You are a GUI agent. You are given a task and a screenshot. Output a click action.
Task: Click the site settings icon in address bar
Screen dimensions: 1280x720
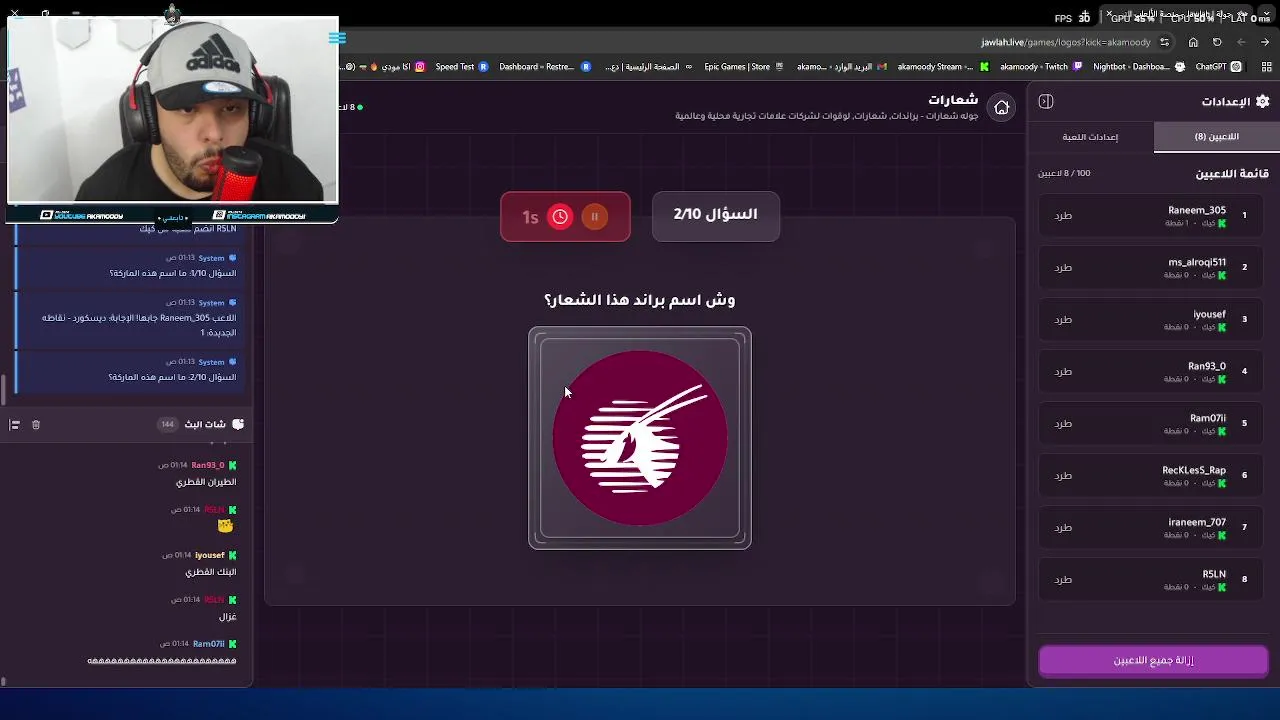point(1164,42)
